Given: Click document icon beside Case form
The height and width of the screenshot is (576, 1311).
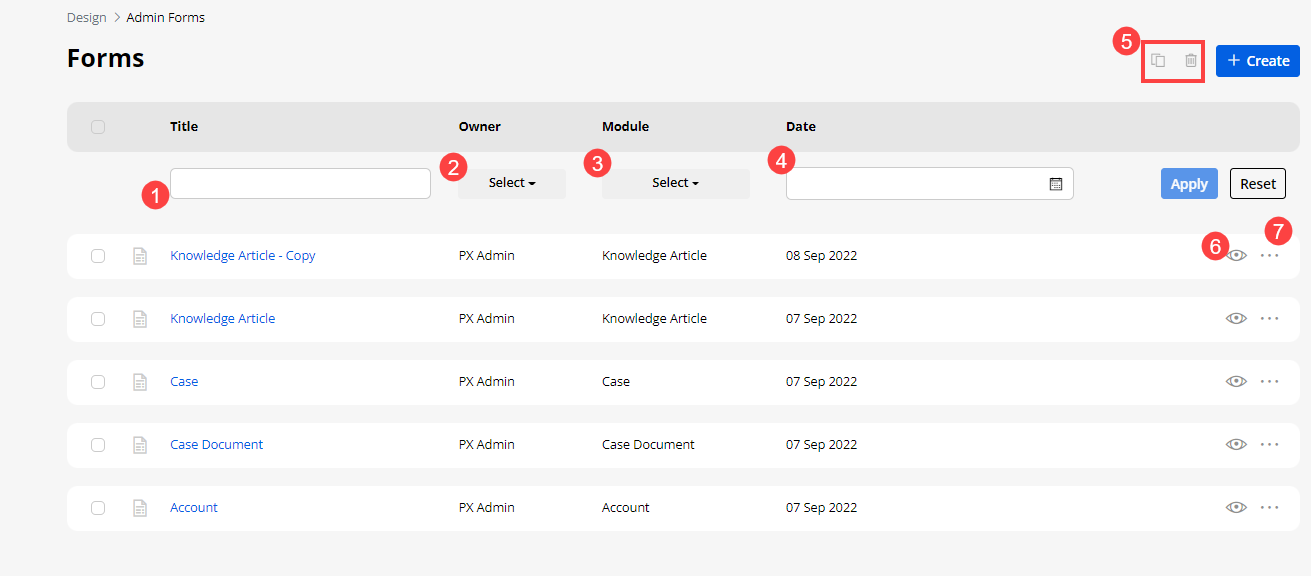Looking at the screenshot, I should (x=140, y=382).
